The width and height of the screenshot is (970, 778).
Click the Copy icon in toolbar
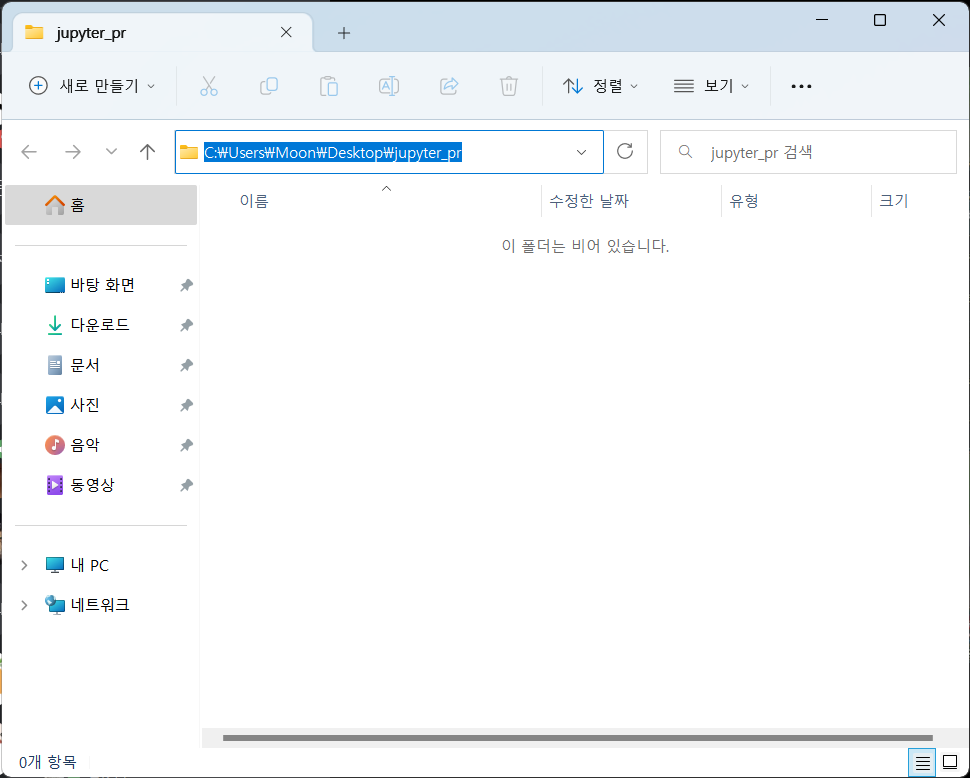pos(268,86)
